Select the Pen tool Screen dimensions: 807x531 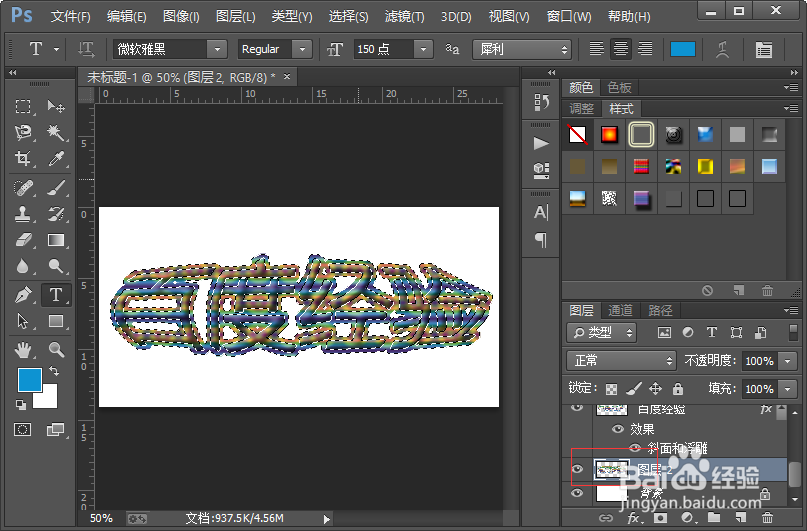23,295
